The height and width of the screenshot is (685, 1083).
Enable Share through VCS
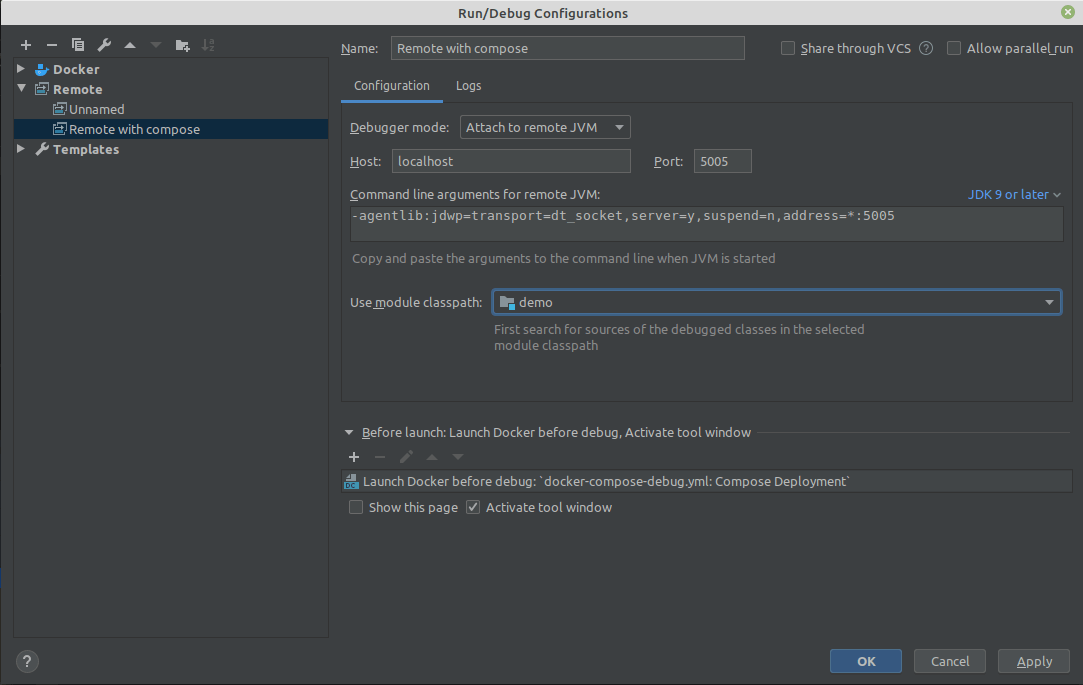tap(788, 48)
